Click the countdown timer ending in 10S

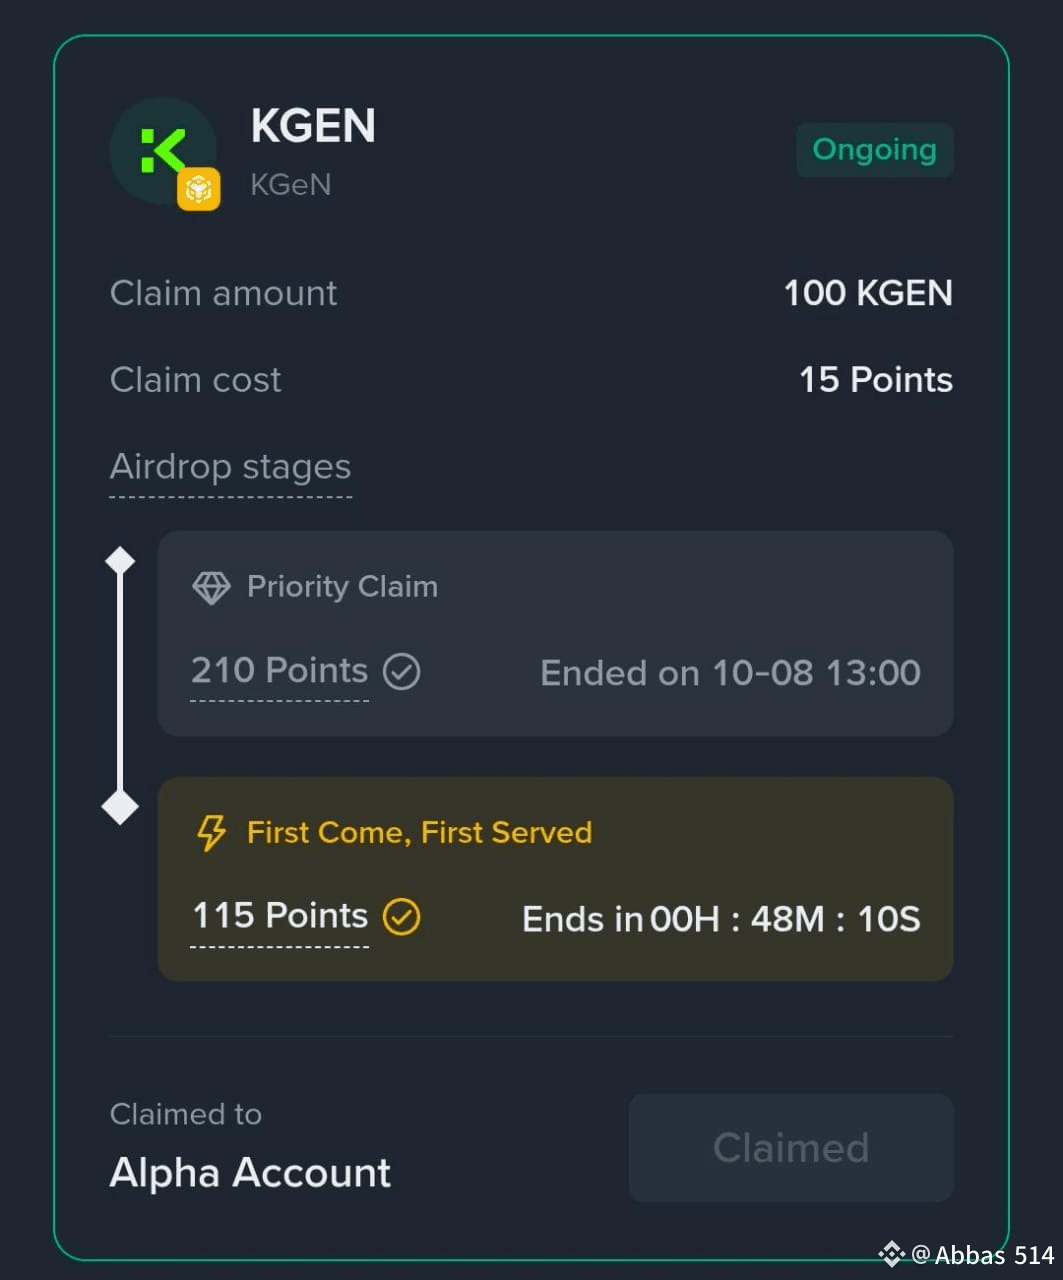click(785, 919)
